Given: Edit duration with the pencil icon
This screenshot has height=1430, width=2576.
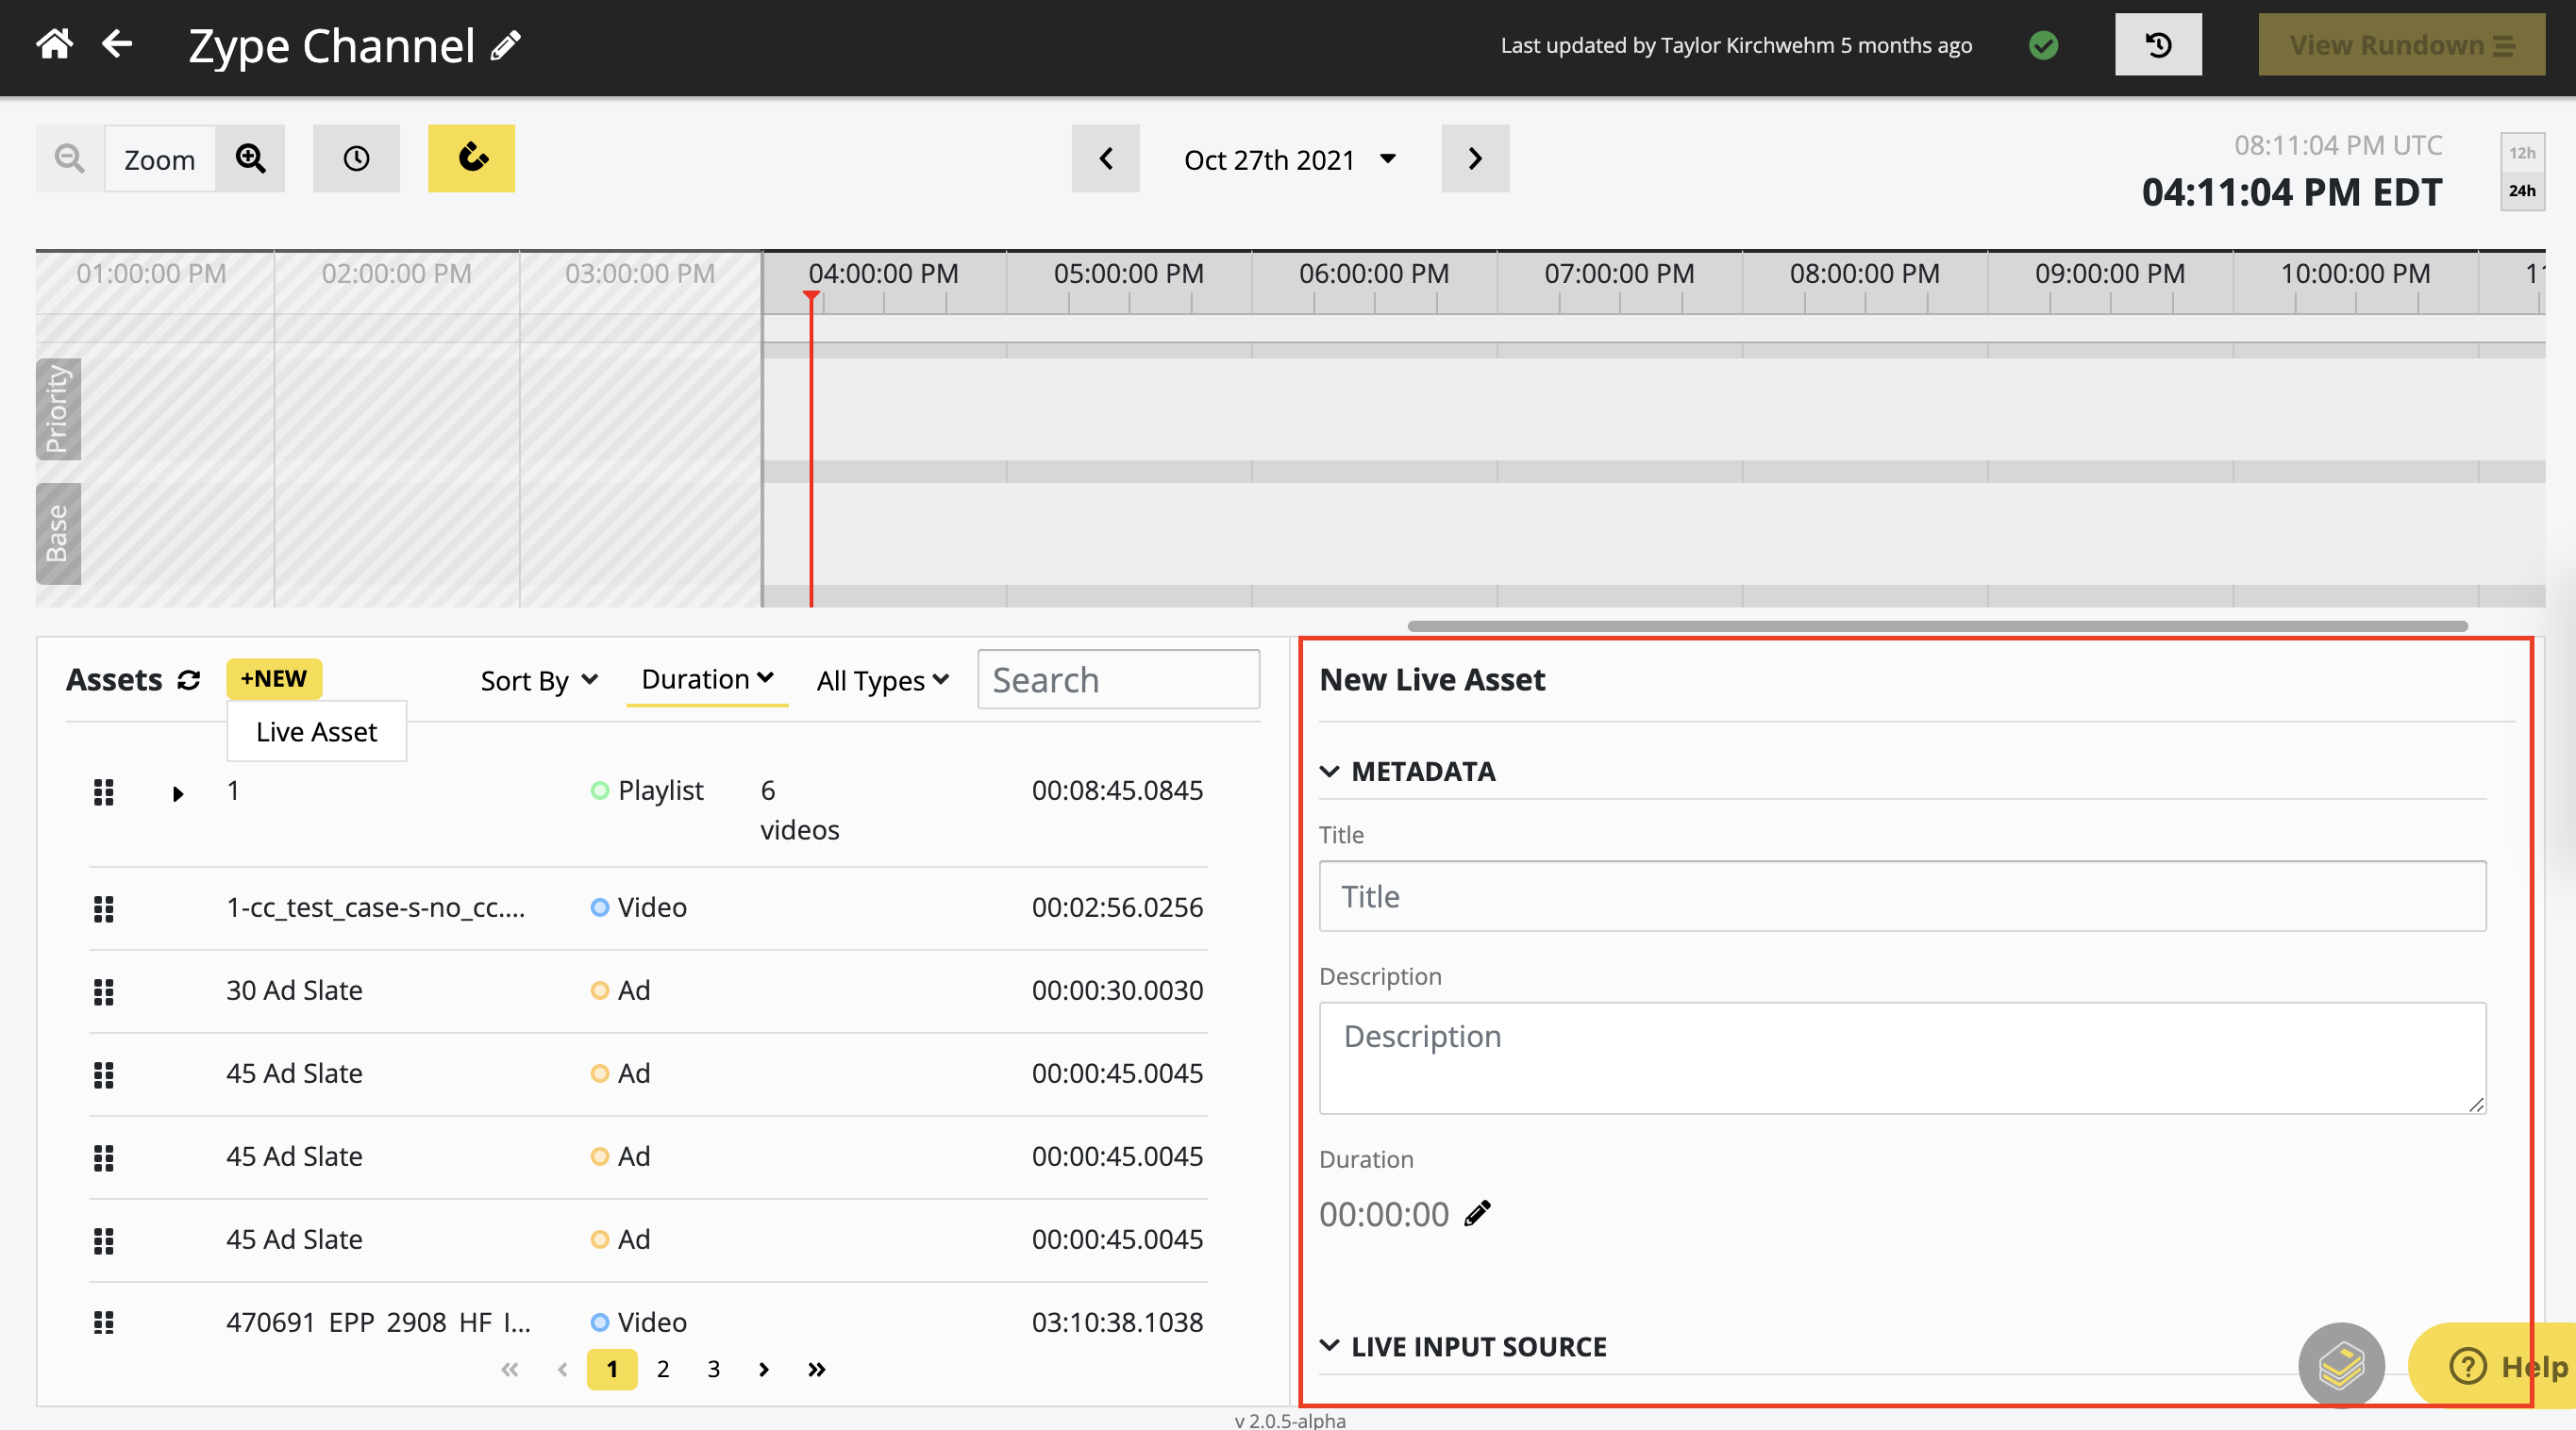Looking at the screenshot, I should (1477, 1213).
